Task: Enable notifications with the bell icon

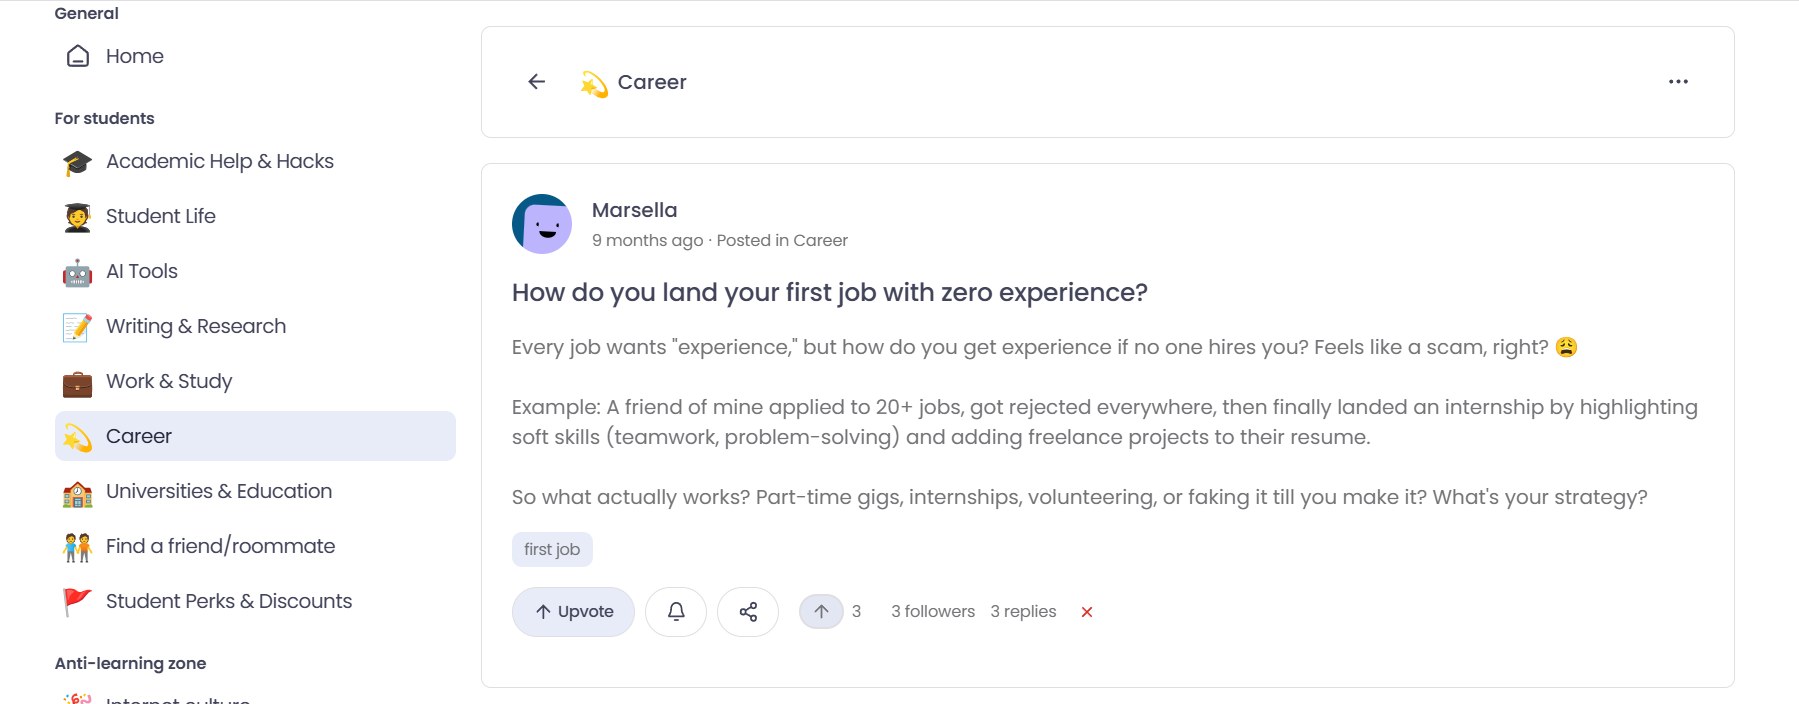Action: coord(676,611)
